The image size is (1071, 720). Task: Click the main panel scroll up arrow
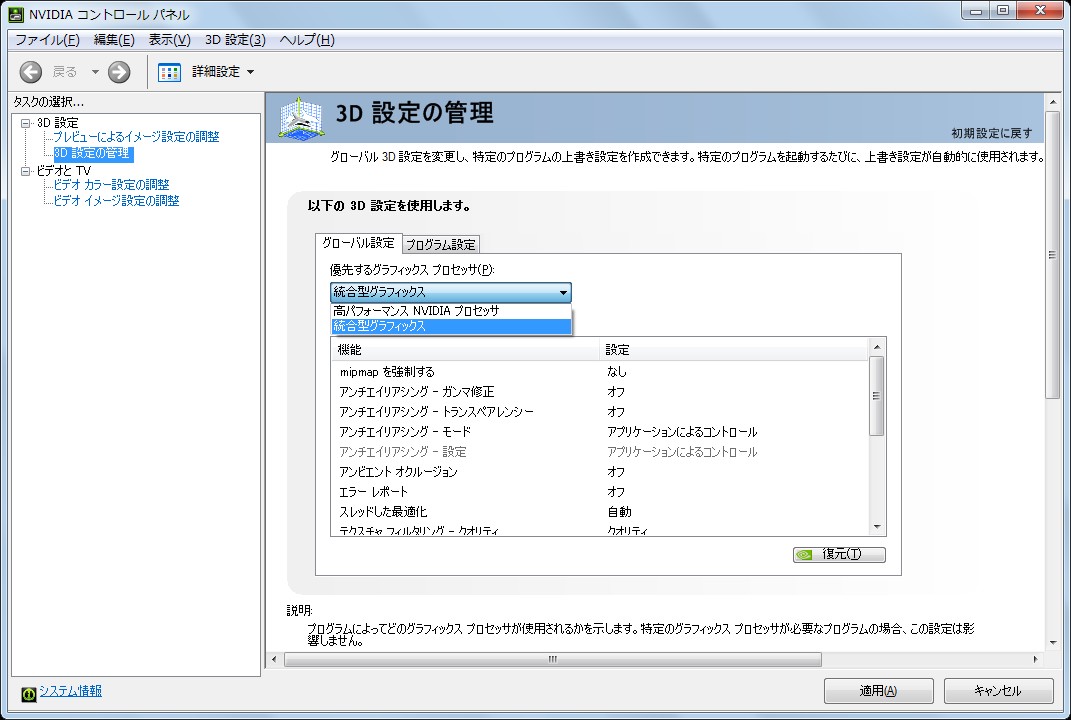1053,102
